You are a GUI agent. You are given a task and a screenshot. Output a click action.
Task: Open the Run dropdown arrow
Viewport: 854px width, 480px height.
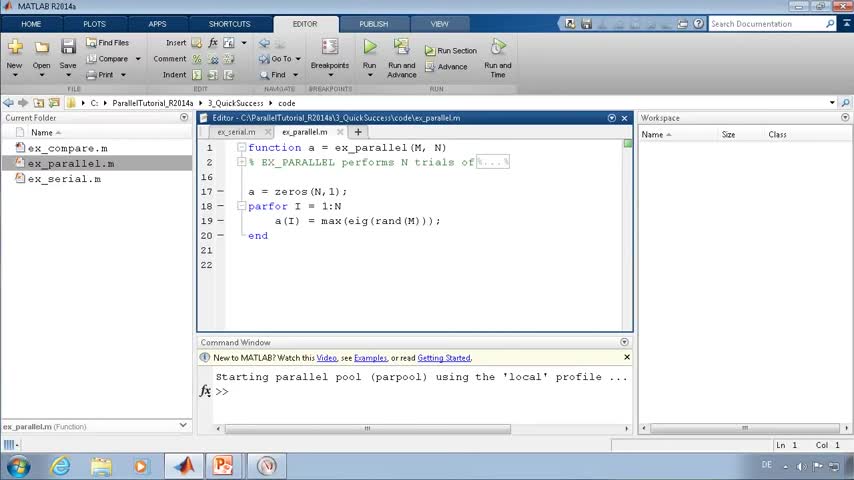pyautogui.click(x=370, y=75)
